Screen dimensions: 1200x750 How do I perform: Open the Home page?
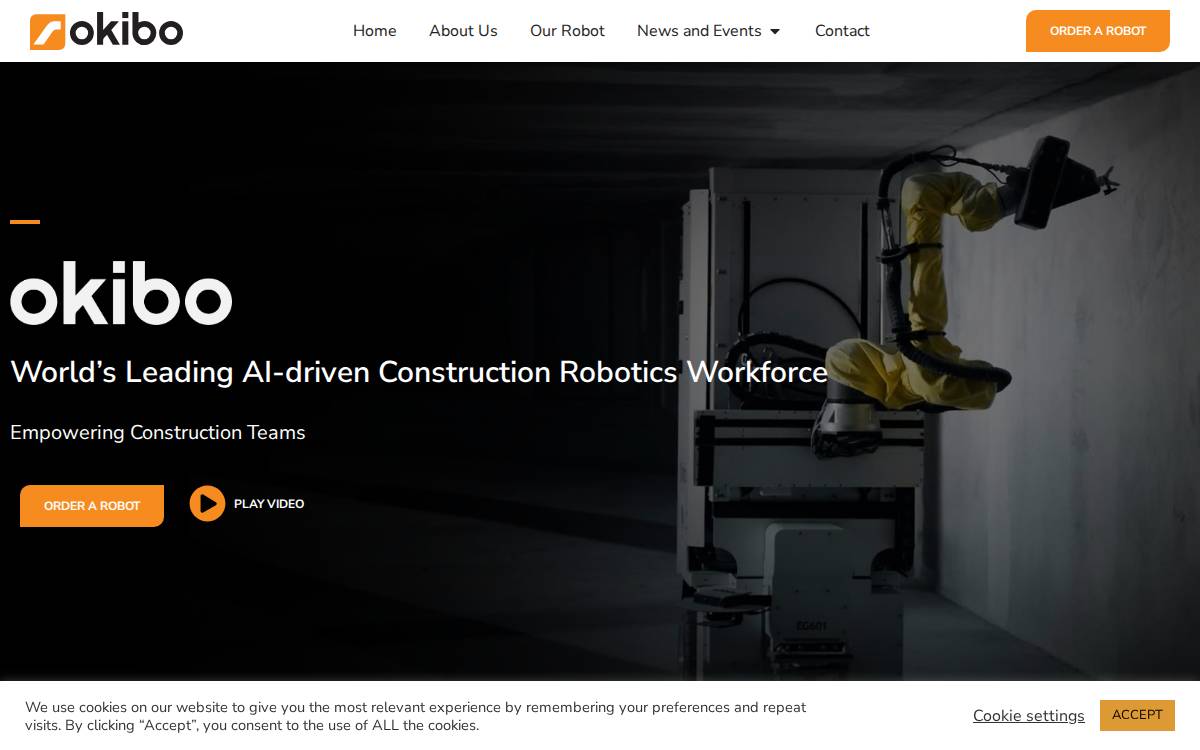point(375,31)
